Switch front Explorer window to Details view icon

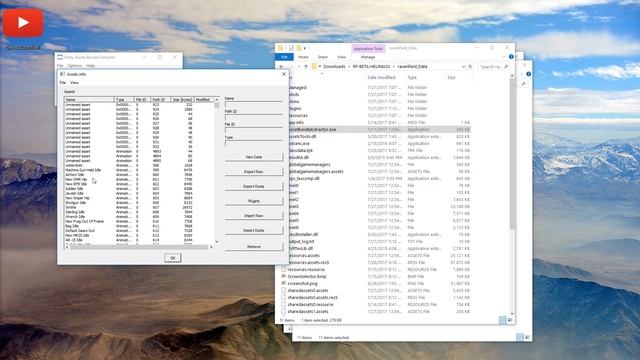point(502,320)
